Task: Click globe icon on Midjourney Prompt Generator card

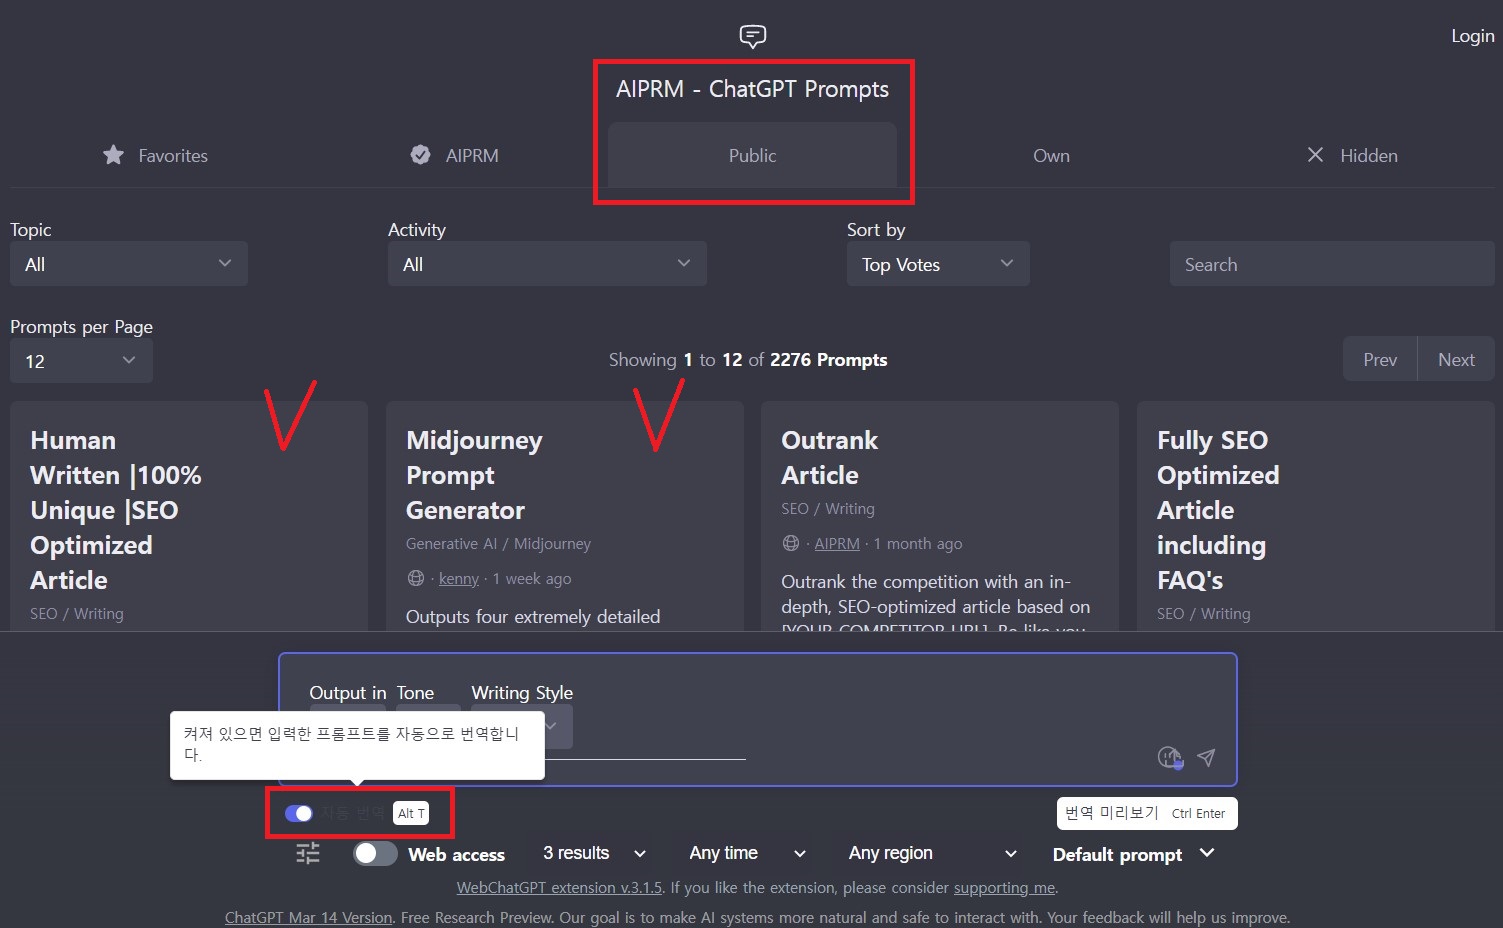Action: coord(416,578)
